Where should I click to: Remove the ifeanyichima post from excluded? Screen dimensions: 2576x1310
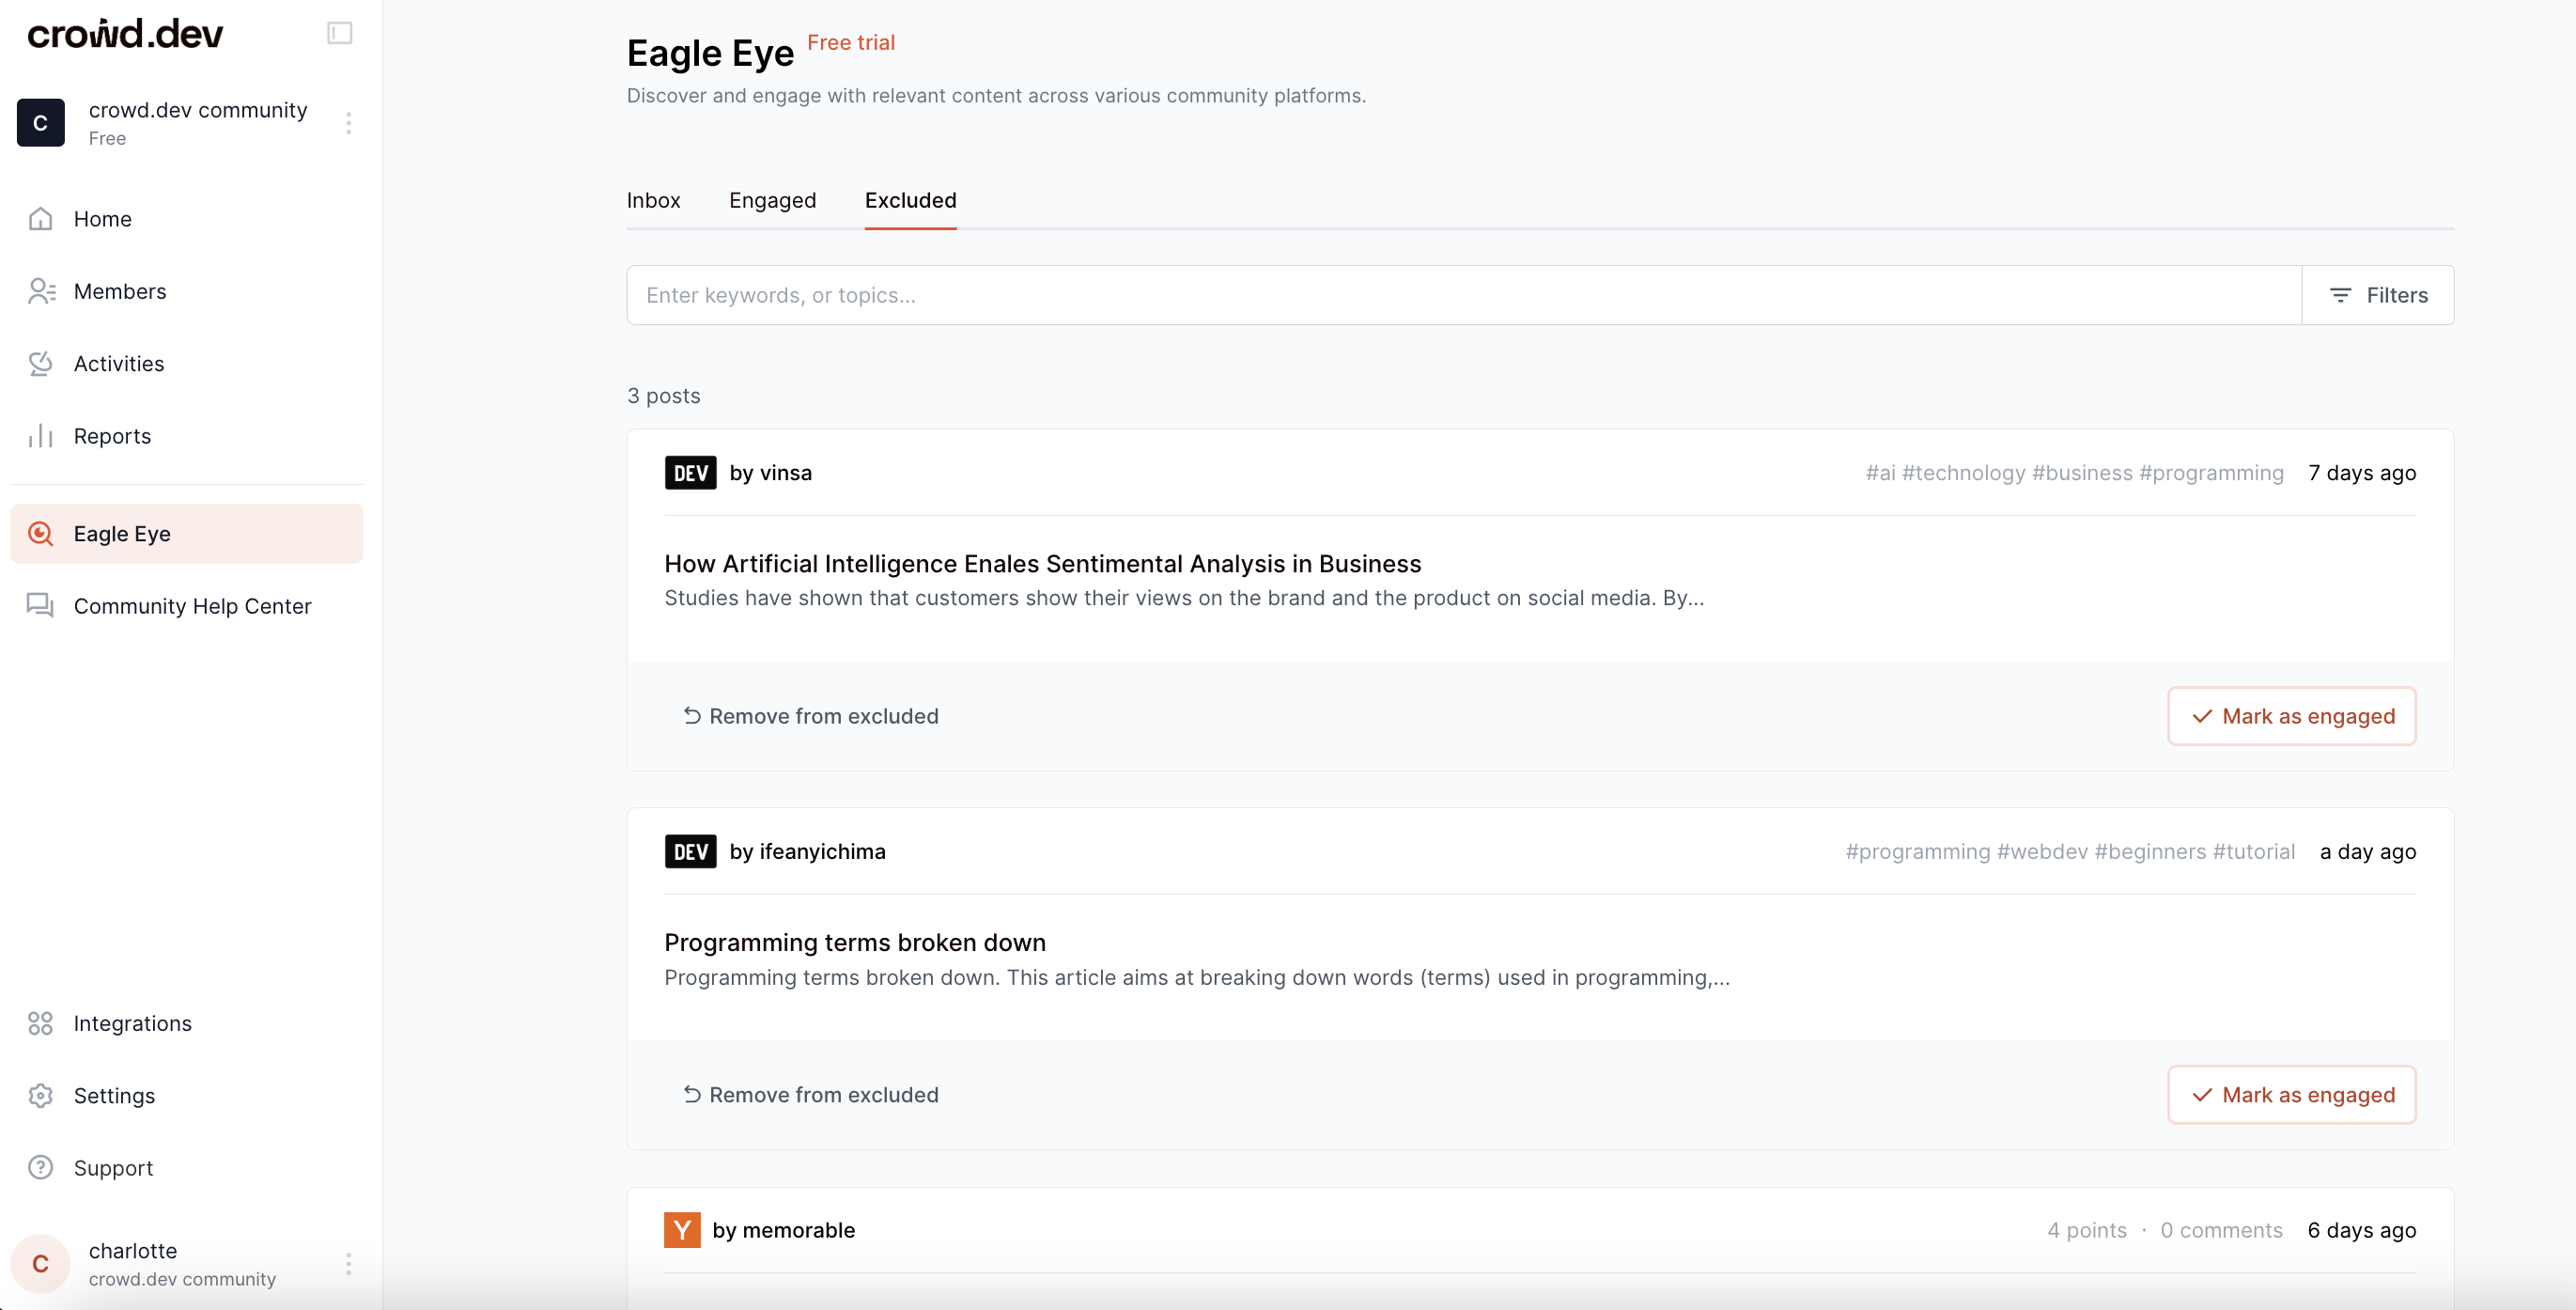pyautogui.click(x=810, y=1094)
